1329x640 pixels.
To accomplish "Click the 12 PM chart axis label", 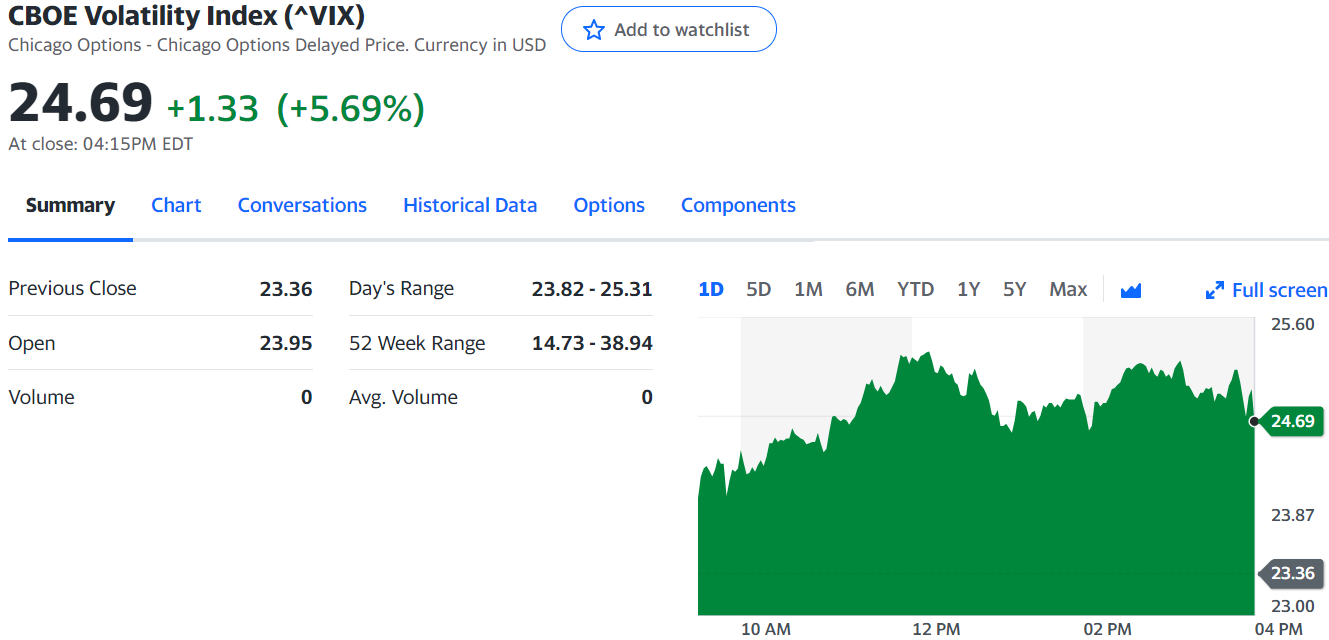I will pos(936,629).
